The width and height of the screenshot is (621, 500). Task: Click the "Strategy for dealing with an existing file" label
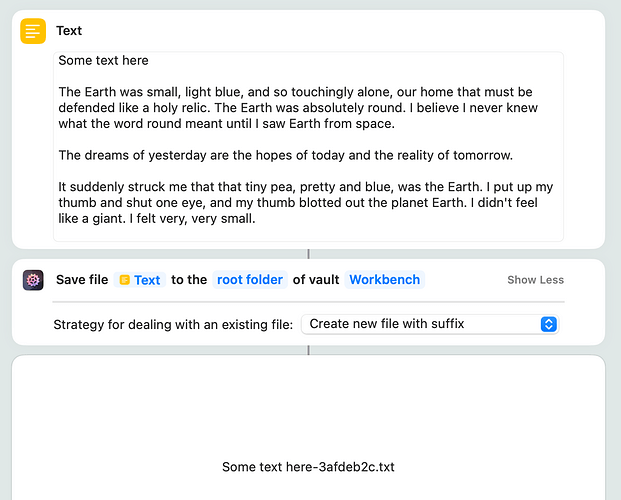tap(173, 324)
